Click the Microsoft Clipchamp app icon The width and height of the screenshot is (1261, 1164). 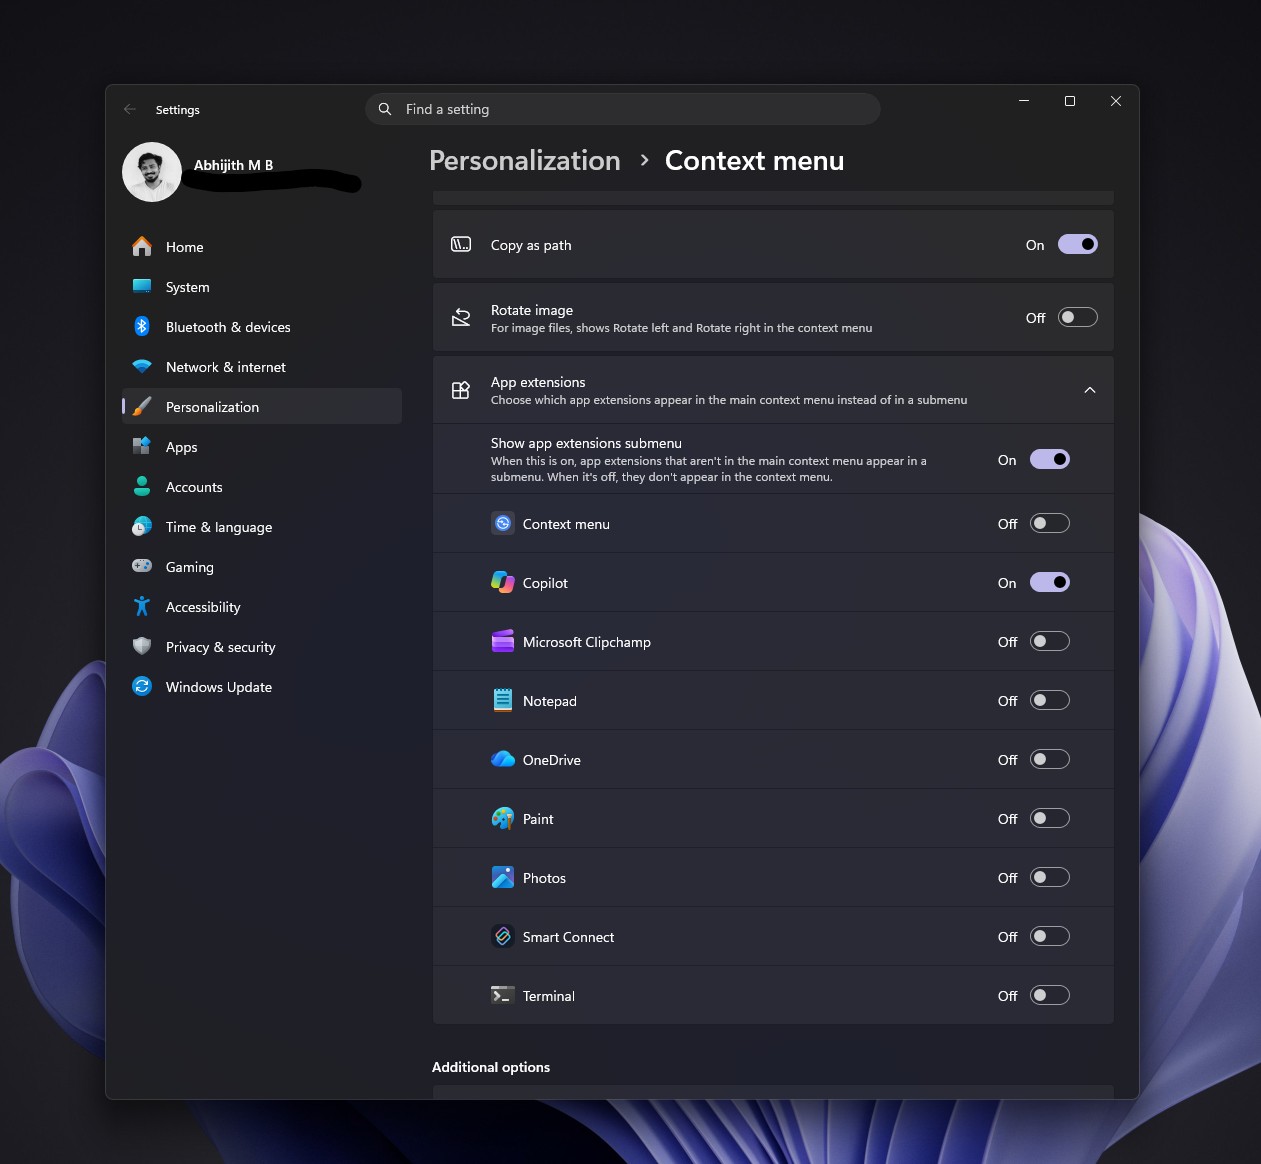tap(503, 641)
